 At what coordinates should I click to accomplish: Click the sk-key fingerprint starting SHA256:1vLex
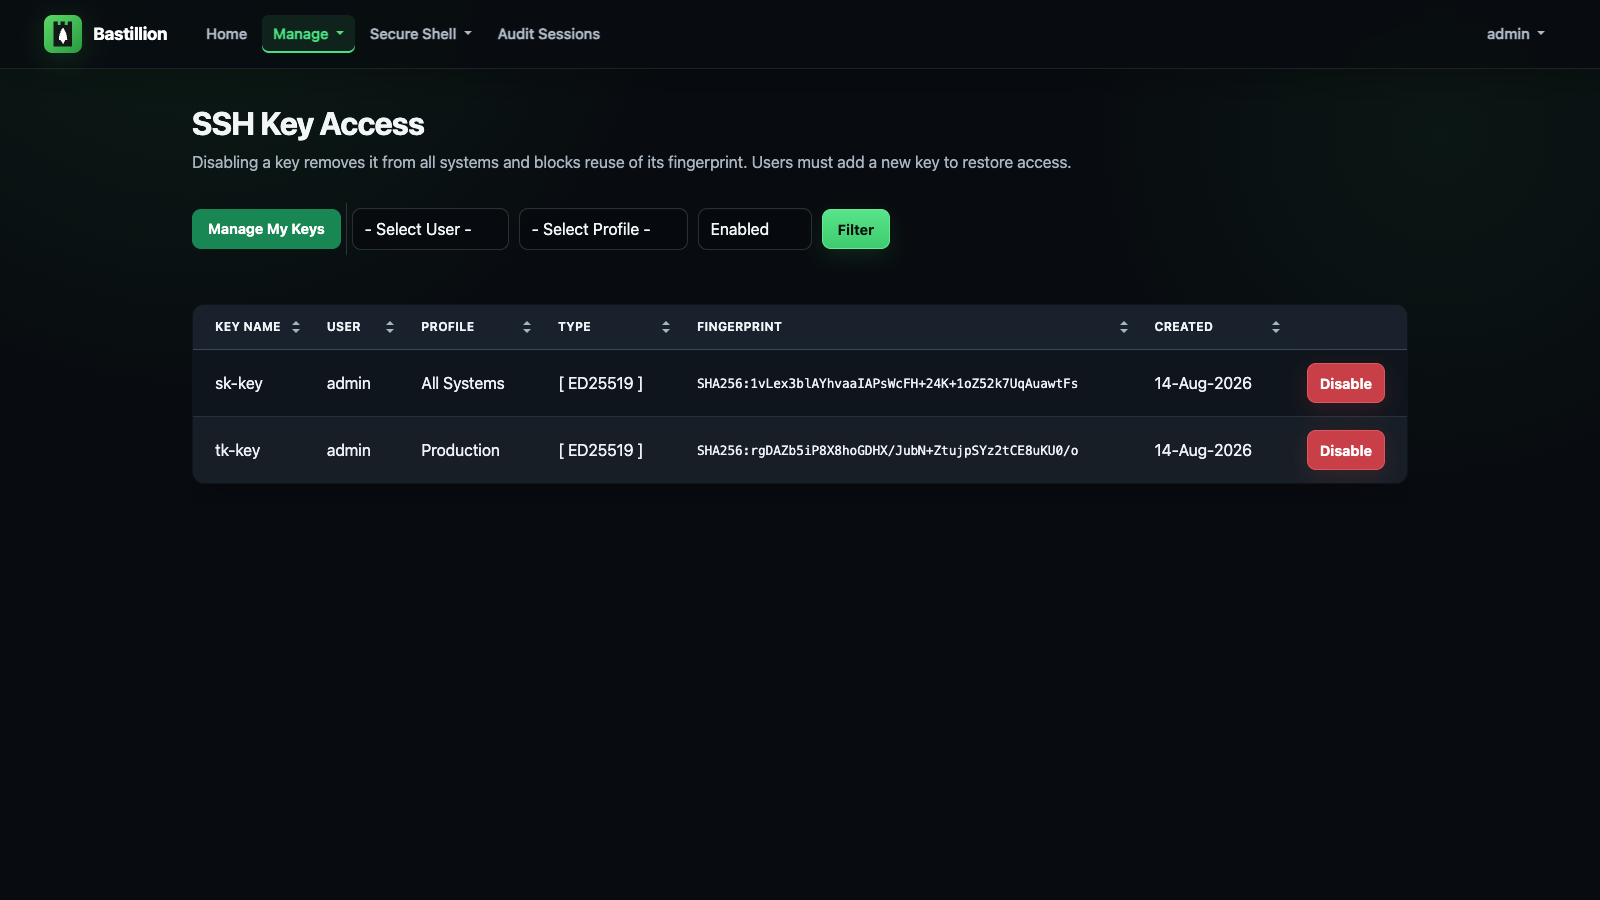pyautogui.click(x=887, y=383)
